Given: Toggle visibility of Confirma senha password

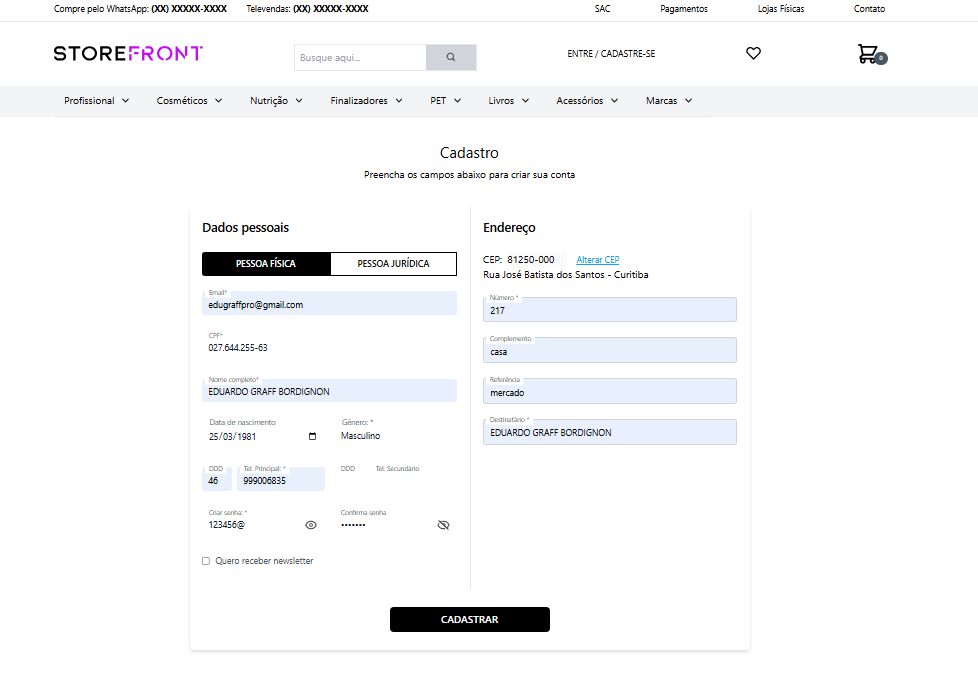Looking at the screenshot, I should coord(444,525).
